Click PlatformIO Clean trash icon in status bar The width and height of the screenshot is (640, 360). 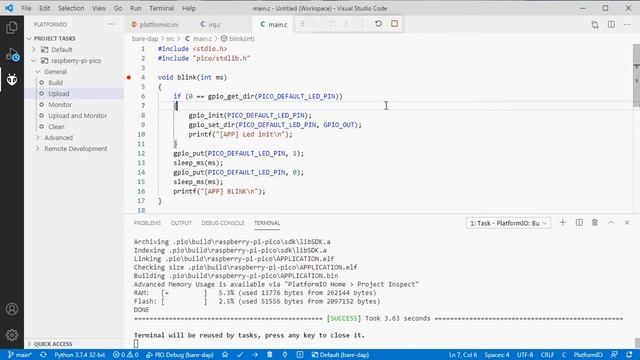coord(269,355)
